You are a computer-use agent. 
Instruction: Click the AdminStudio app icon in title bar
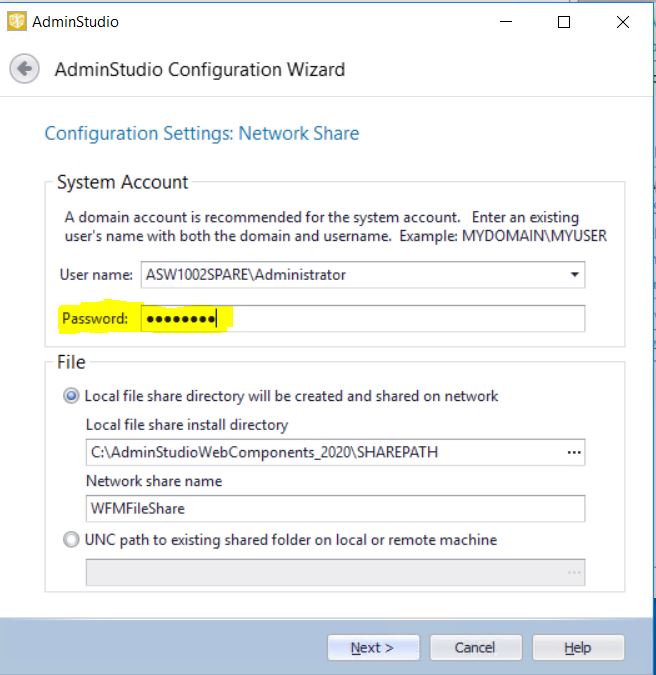17,22
